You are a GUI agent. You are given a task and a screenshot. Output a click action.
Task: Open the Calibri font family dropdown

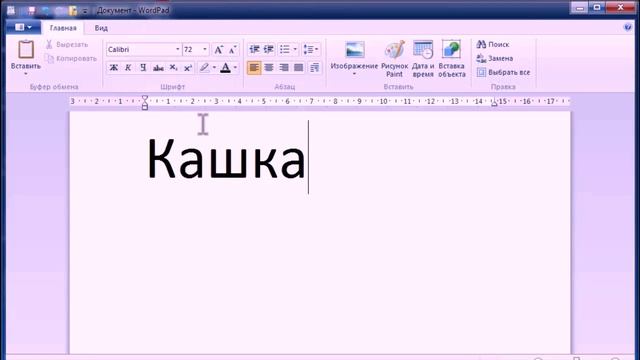pyautogui.click(x=177, y=49)
